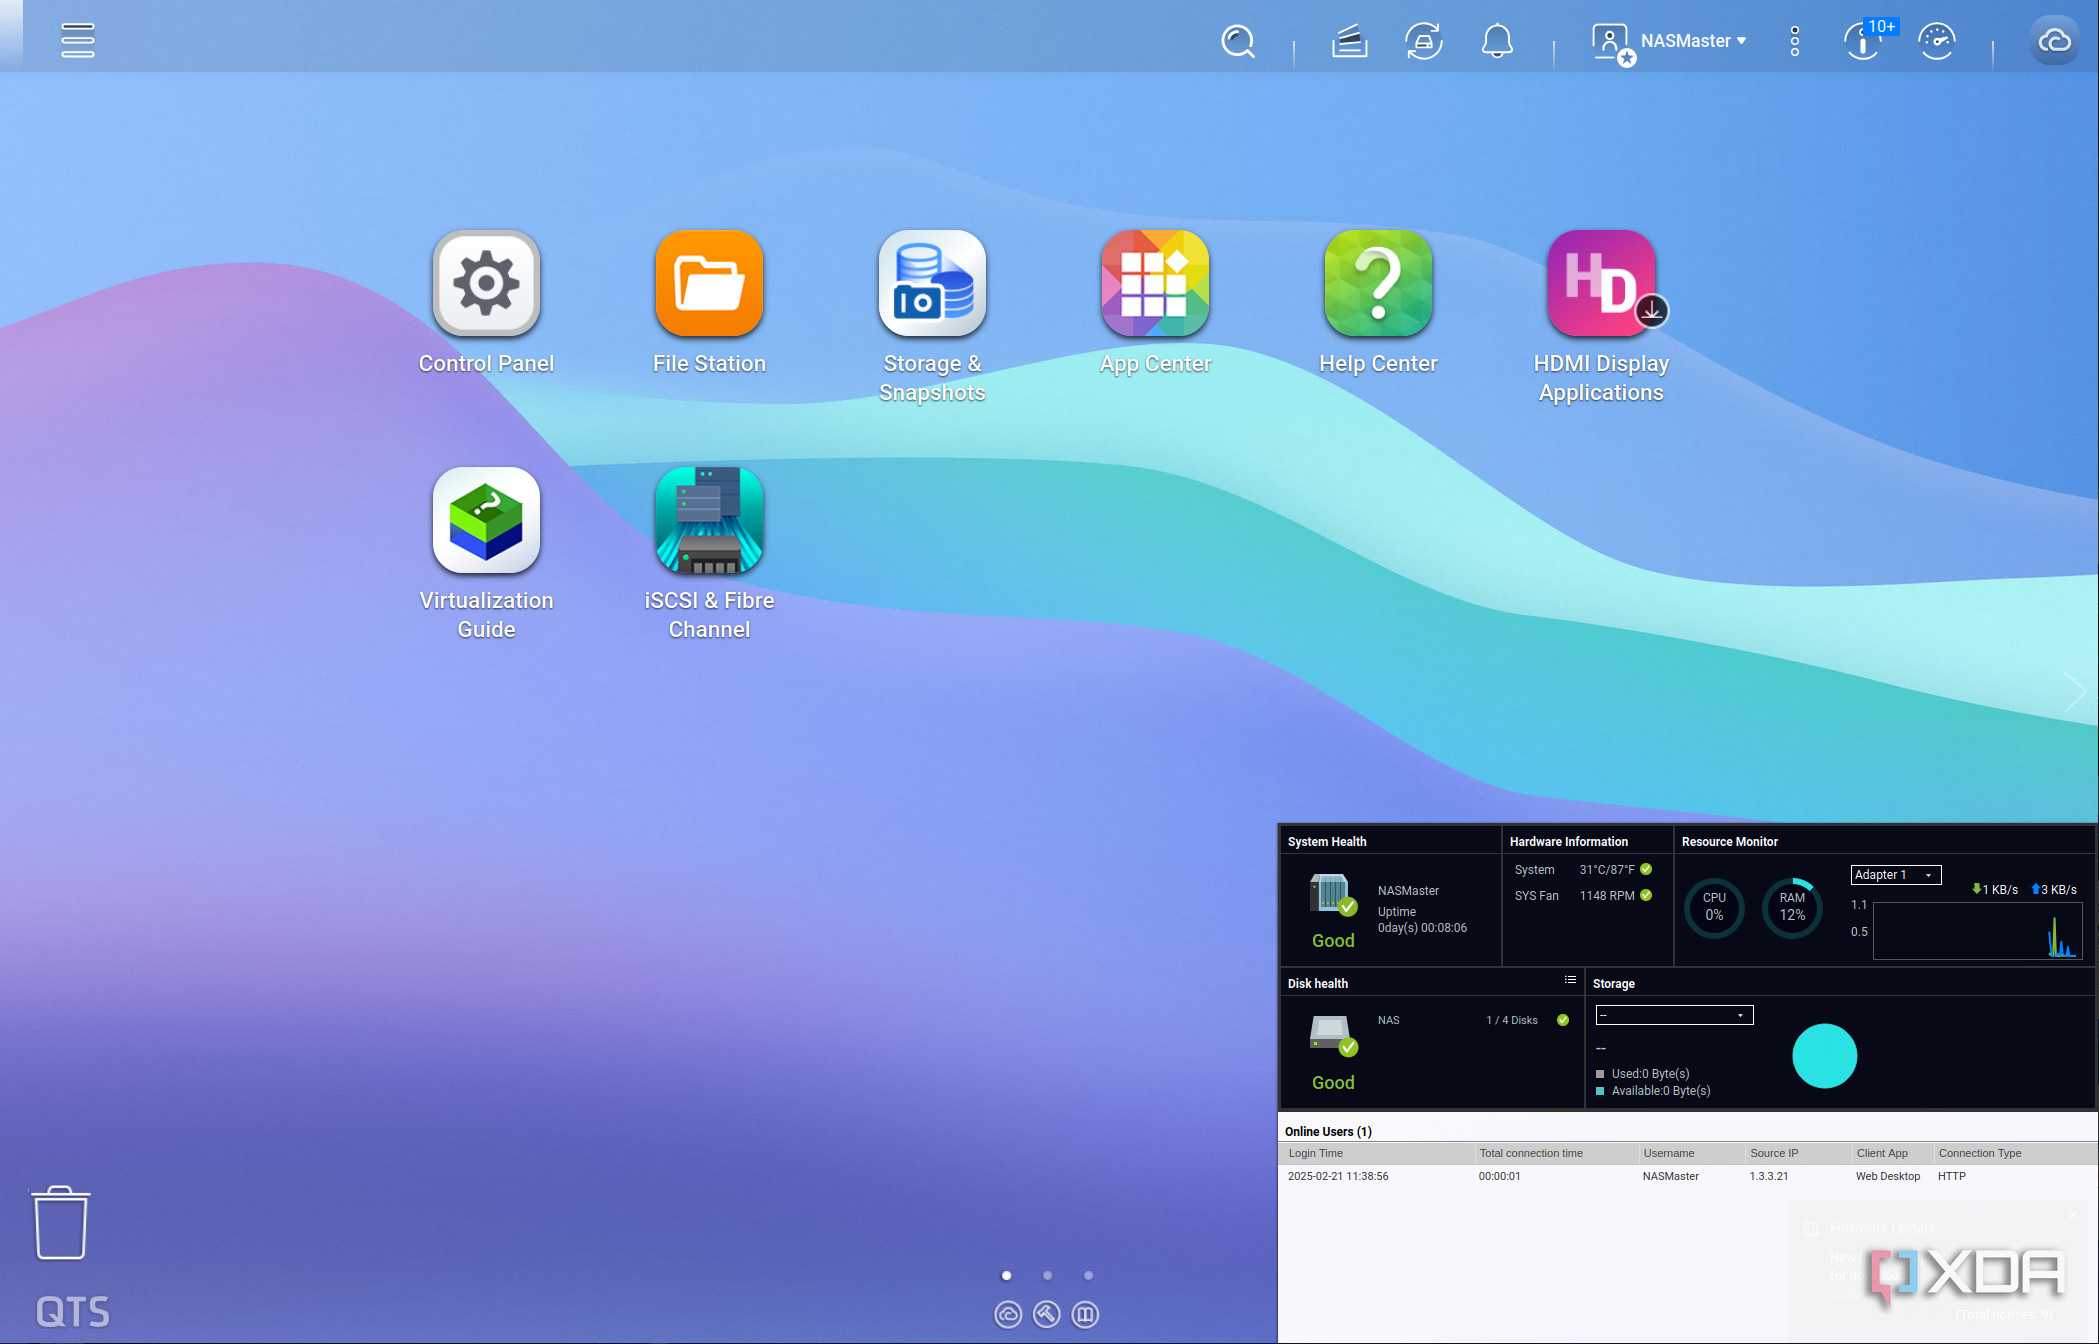
Task: Open External Devices icon in top bar
Action: [x=1423, y=41]
